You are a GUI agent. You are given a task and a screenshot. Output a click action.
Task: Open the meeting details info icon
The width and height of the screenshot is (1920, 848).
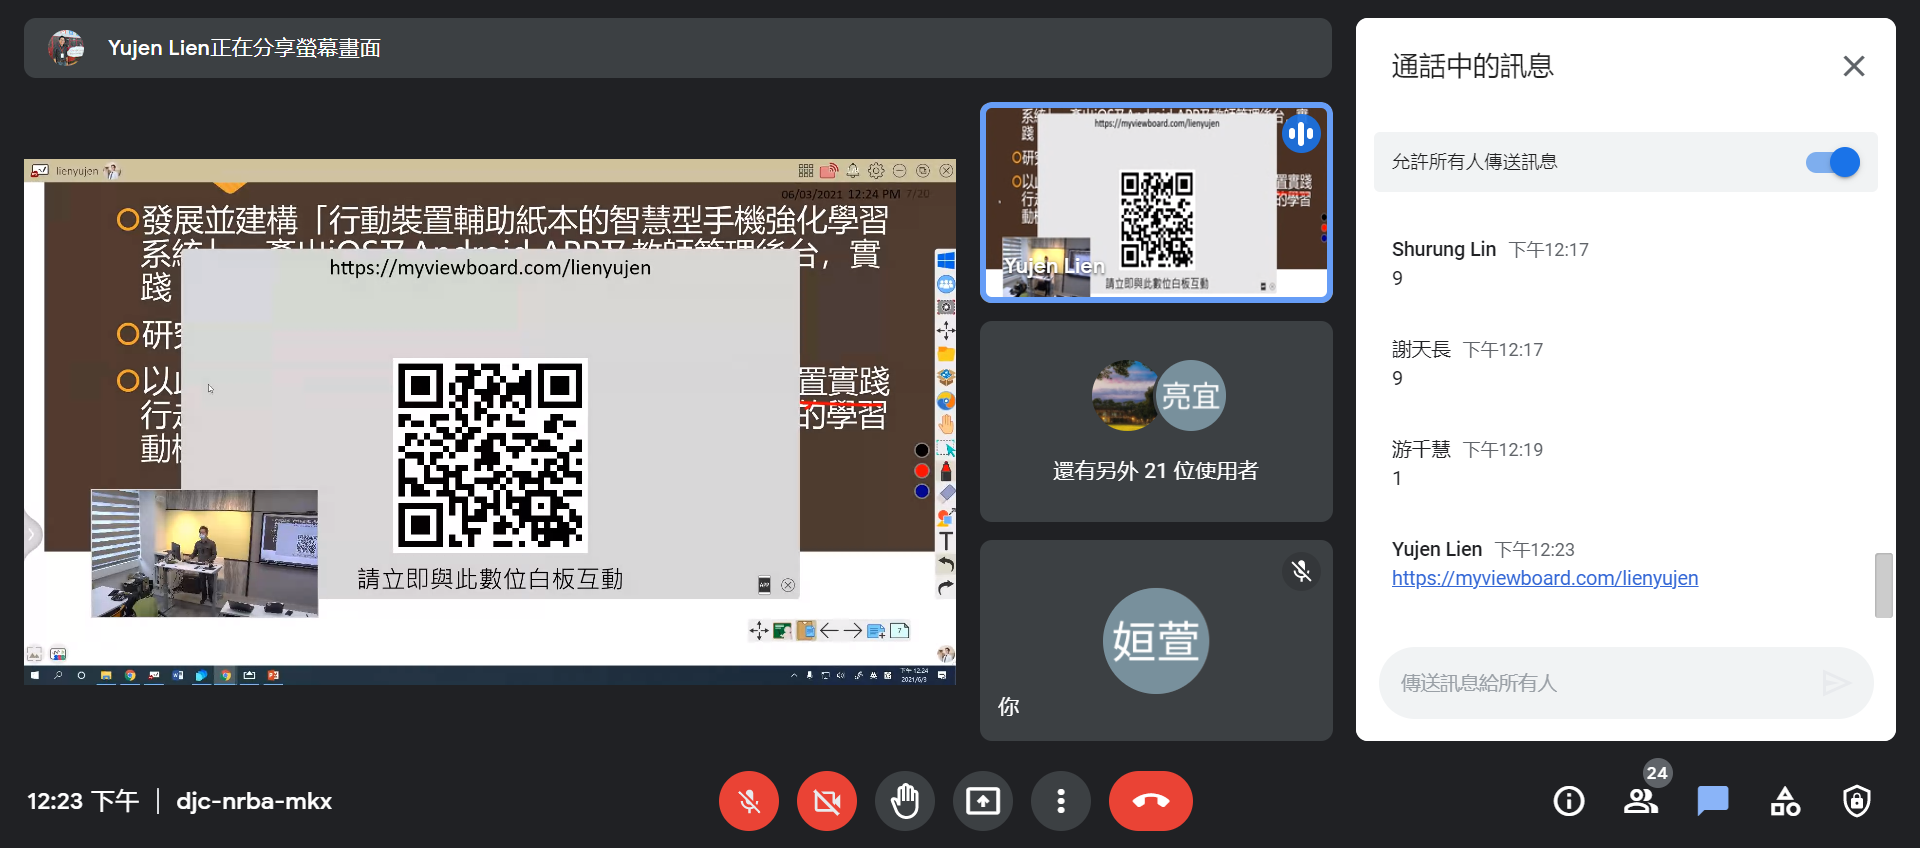(1569, 801)
